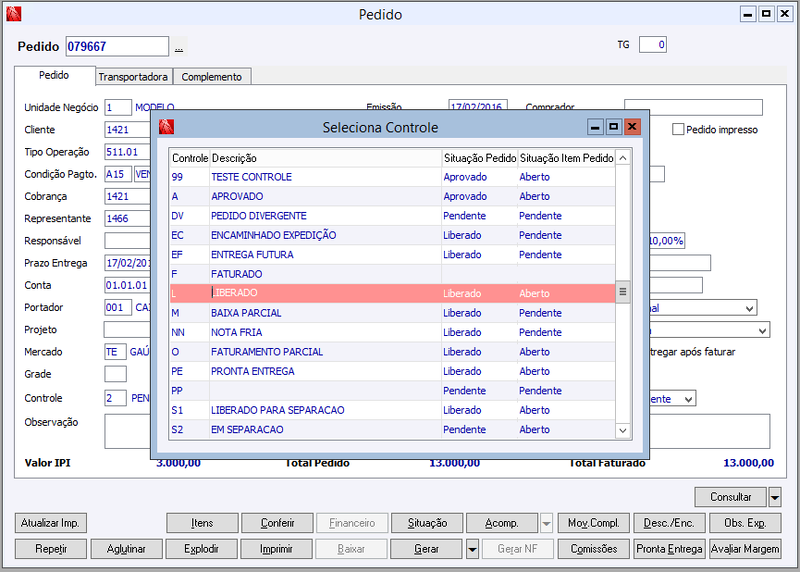
Task: Click the Pronta Entrega button
Action: (x=669, y=549)
